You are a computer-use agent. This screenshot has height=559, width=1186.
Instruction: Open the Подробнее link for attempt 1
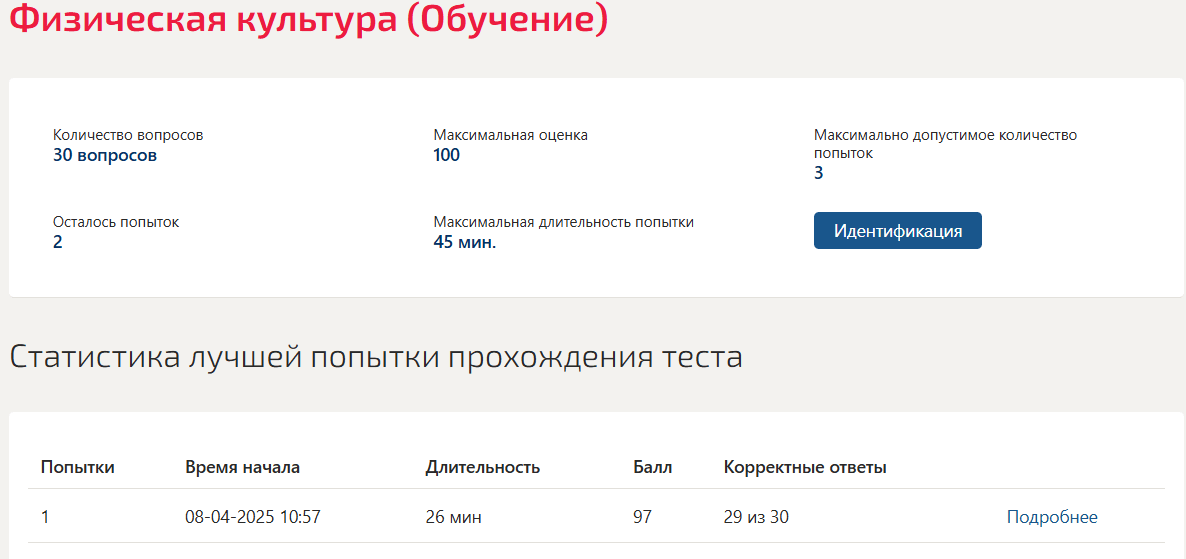coord(1051,517)
